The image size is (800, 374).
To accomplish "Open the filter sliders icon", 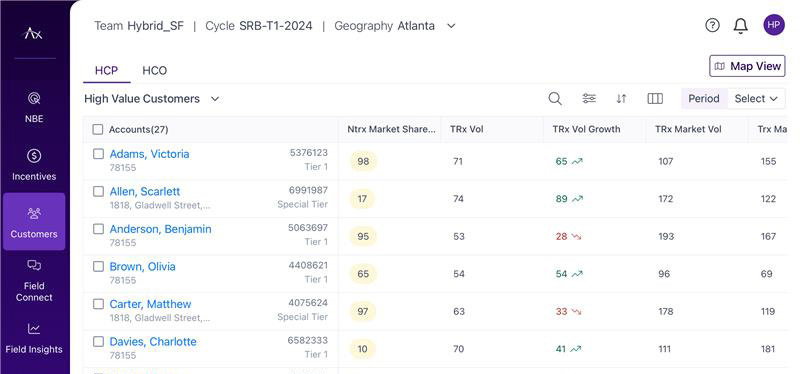I will 589,98.
